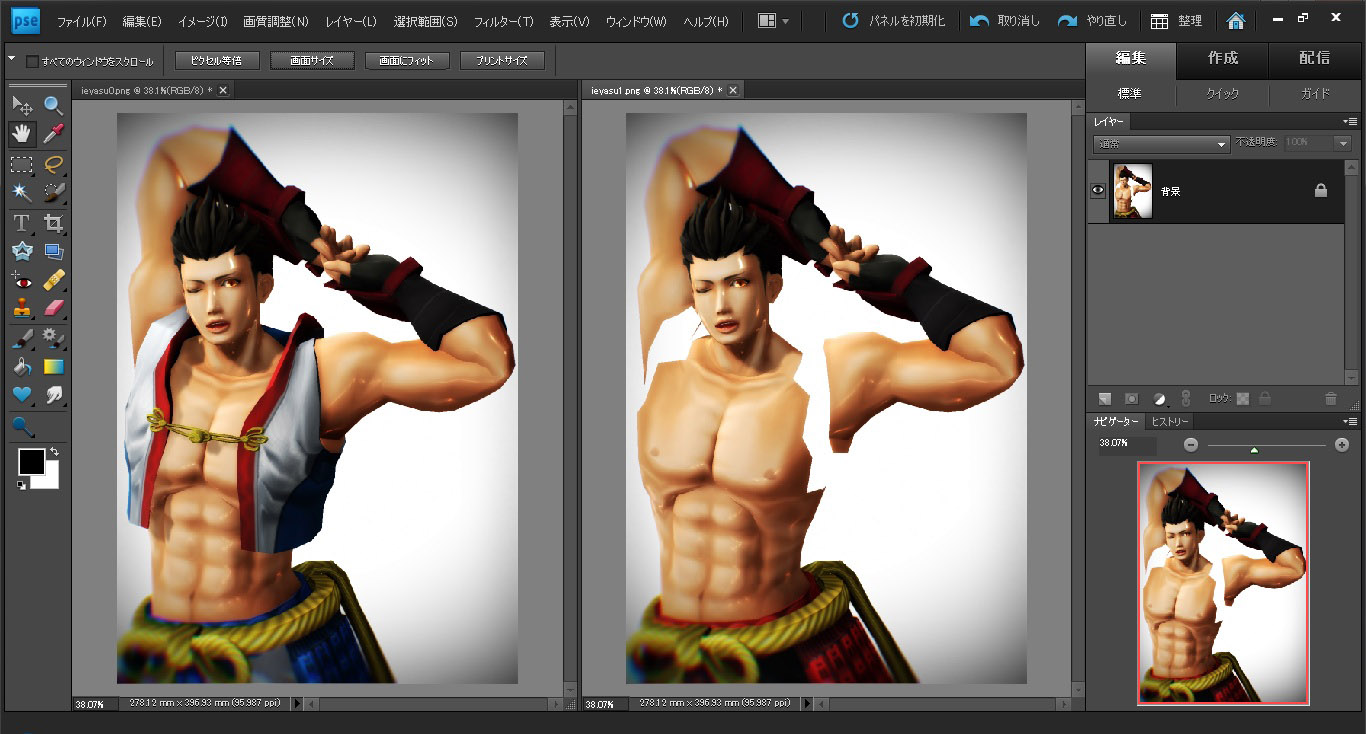This screenshot has height=734, width=1366.
Task: Select the Dodge tool above color swatches
Action: [x=22, y=428]
